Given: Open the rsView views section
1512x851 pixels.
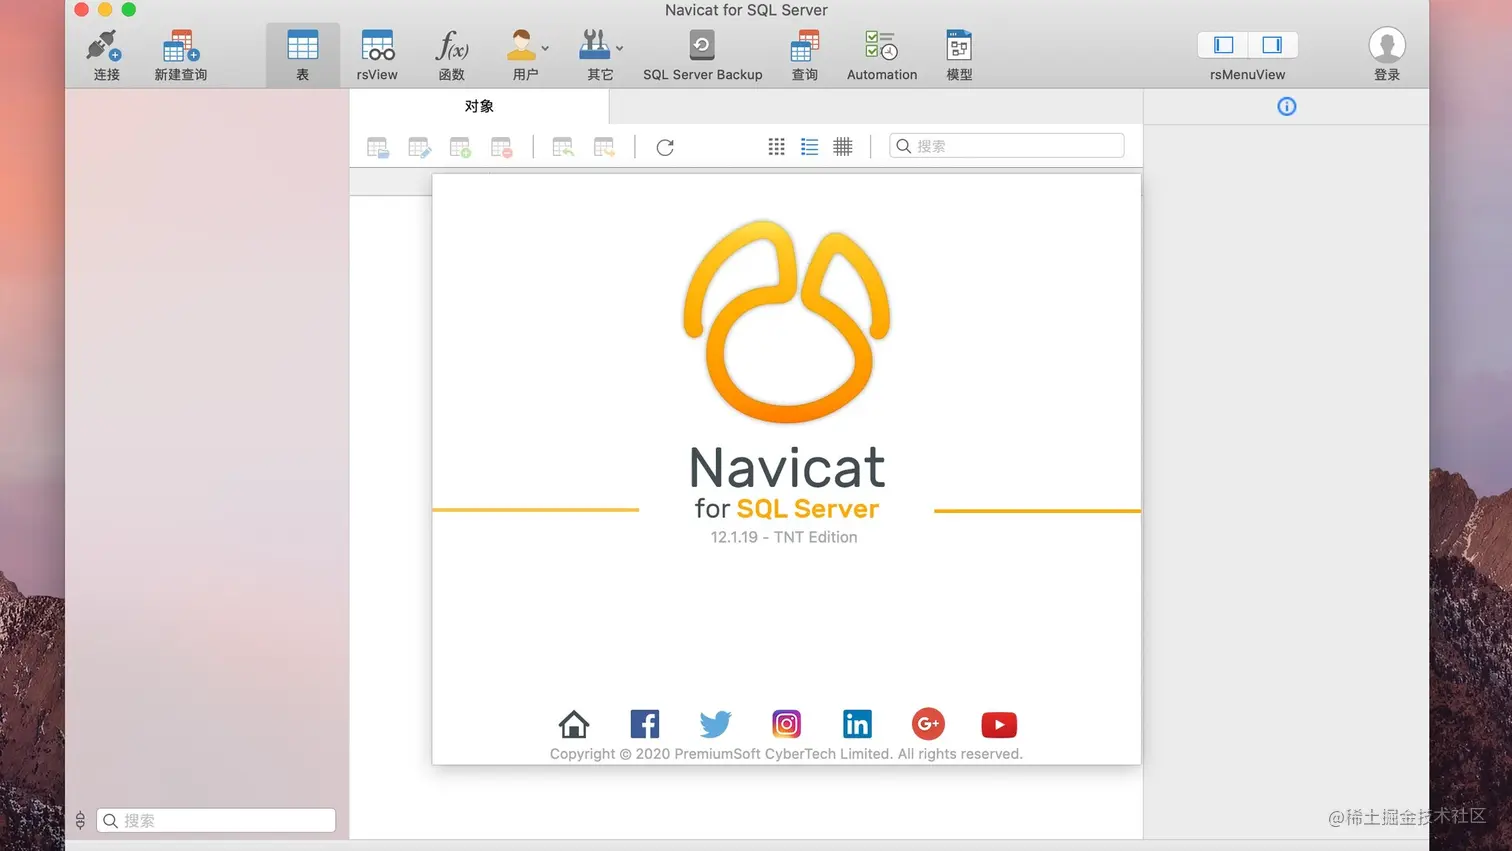Looking at the screenshot, I should 377,54.
